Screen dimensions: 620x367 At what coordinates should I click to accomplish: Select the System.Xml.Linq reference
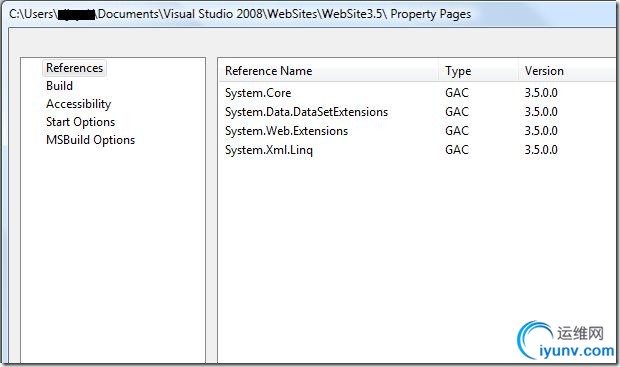point(269,150)
